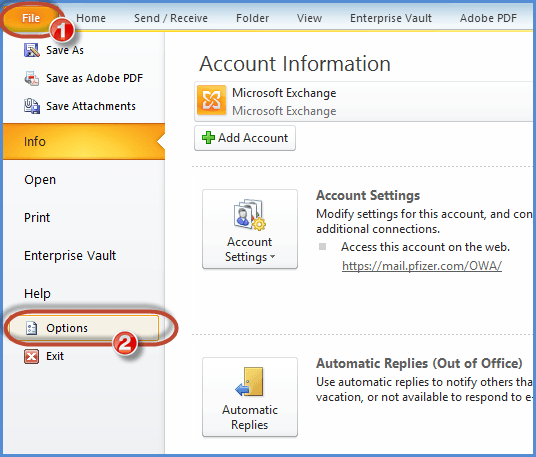Click the Save As label
Image resolution: width=536 pixels, height=457 pixels.
[65, 50]
